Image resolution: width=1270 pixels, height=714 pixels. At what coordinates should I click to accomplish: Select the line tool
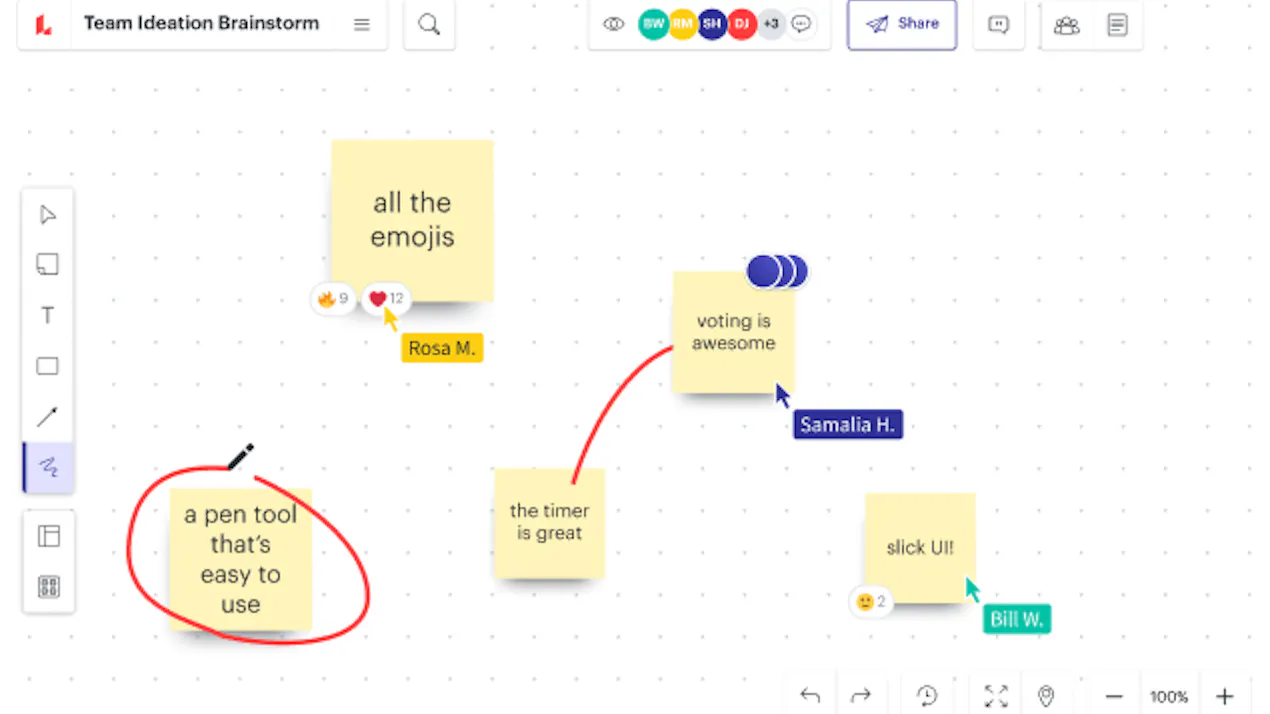pyautogui.click(x=48, y=416)
